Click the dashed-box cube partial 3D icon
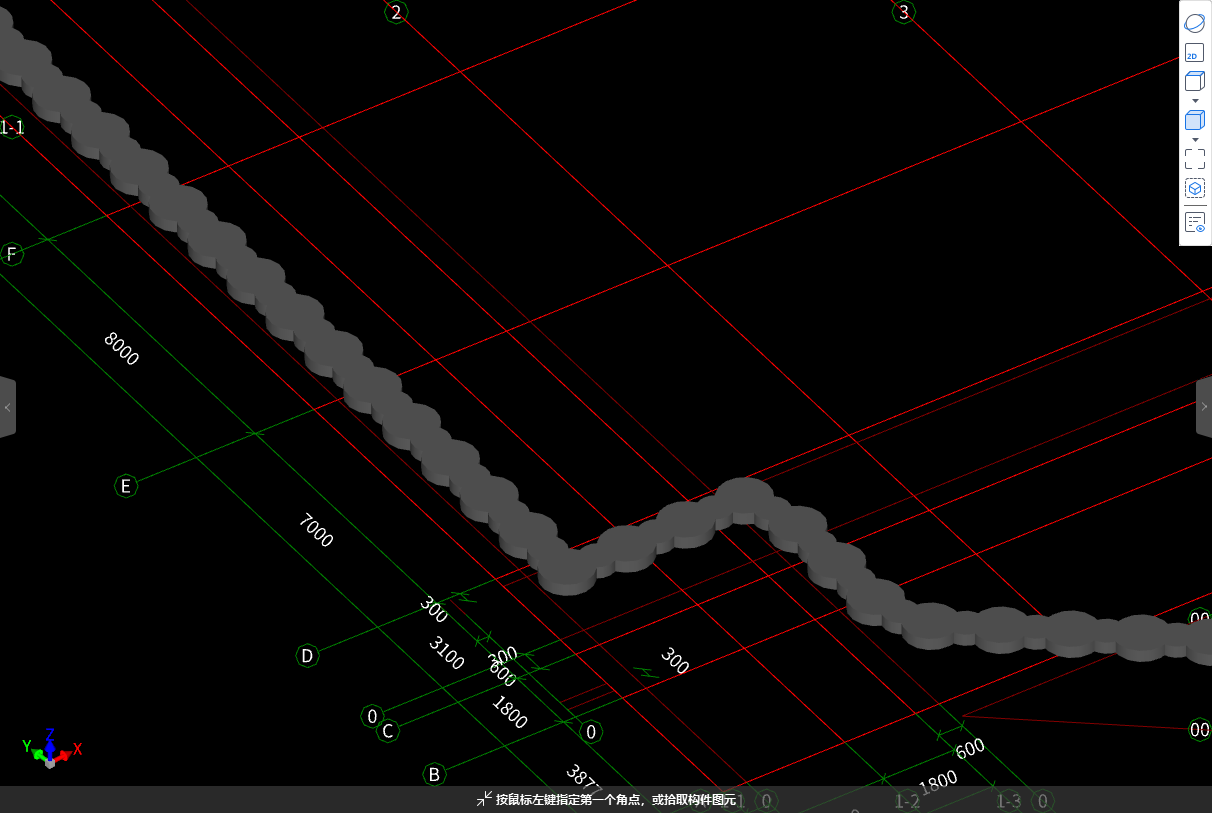Image resolution: width=1212 pixels, height=813 pixels. (1194, 188)
